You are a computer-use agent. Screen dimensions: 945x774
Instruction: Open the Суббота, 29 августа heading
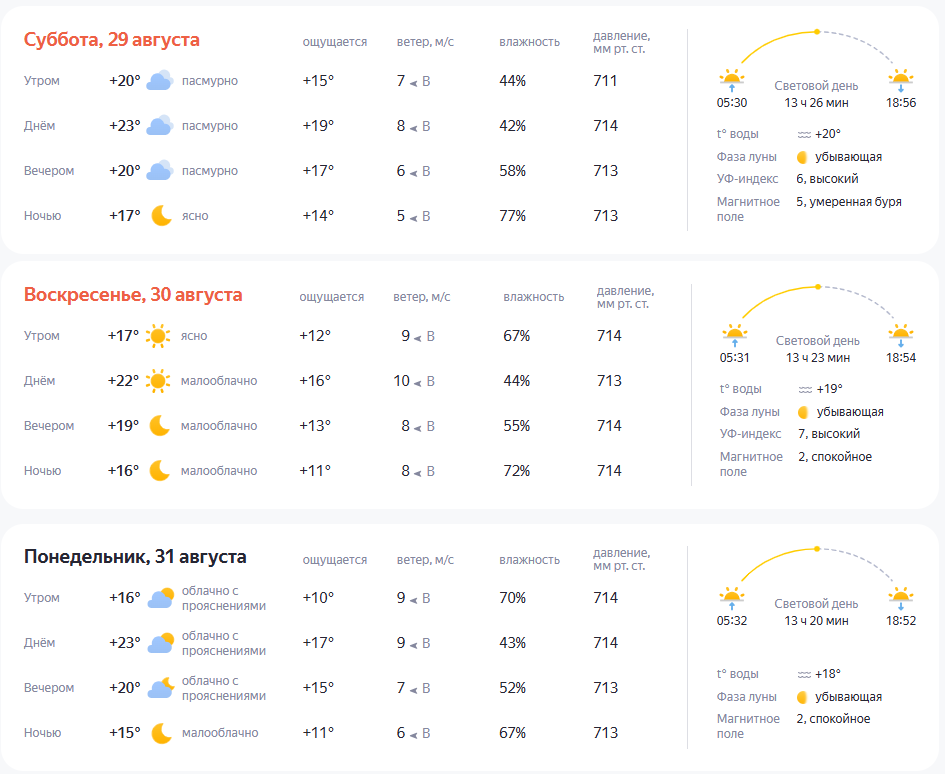click(x=111, y=40)
